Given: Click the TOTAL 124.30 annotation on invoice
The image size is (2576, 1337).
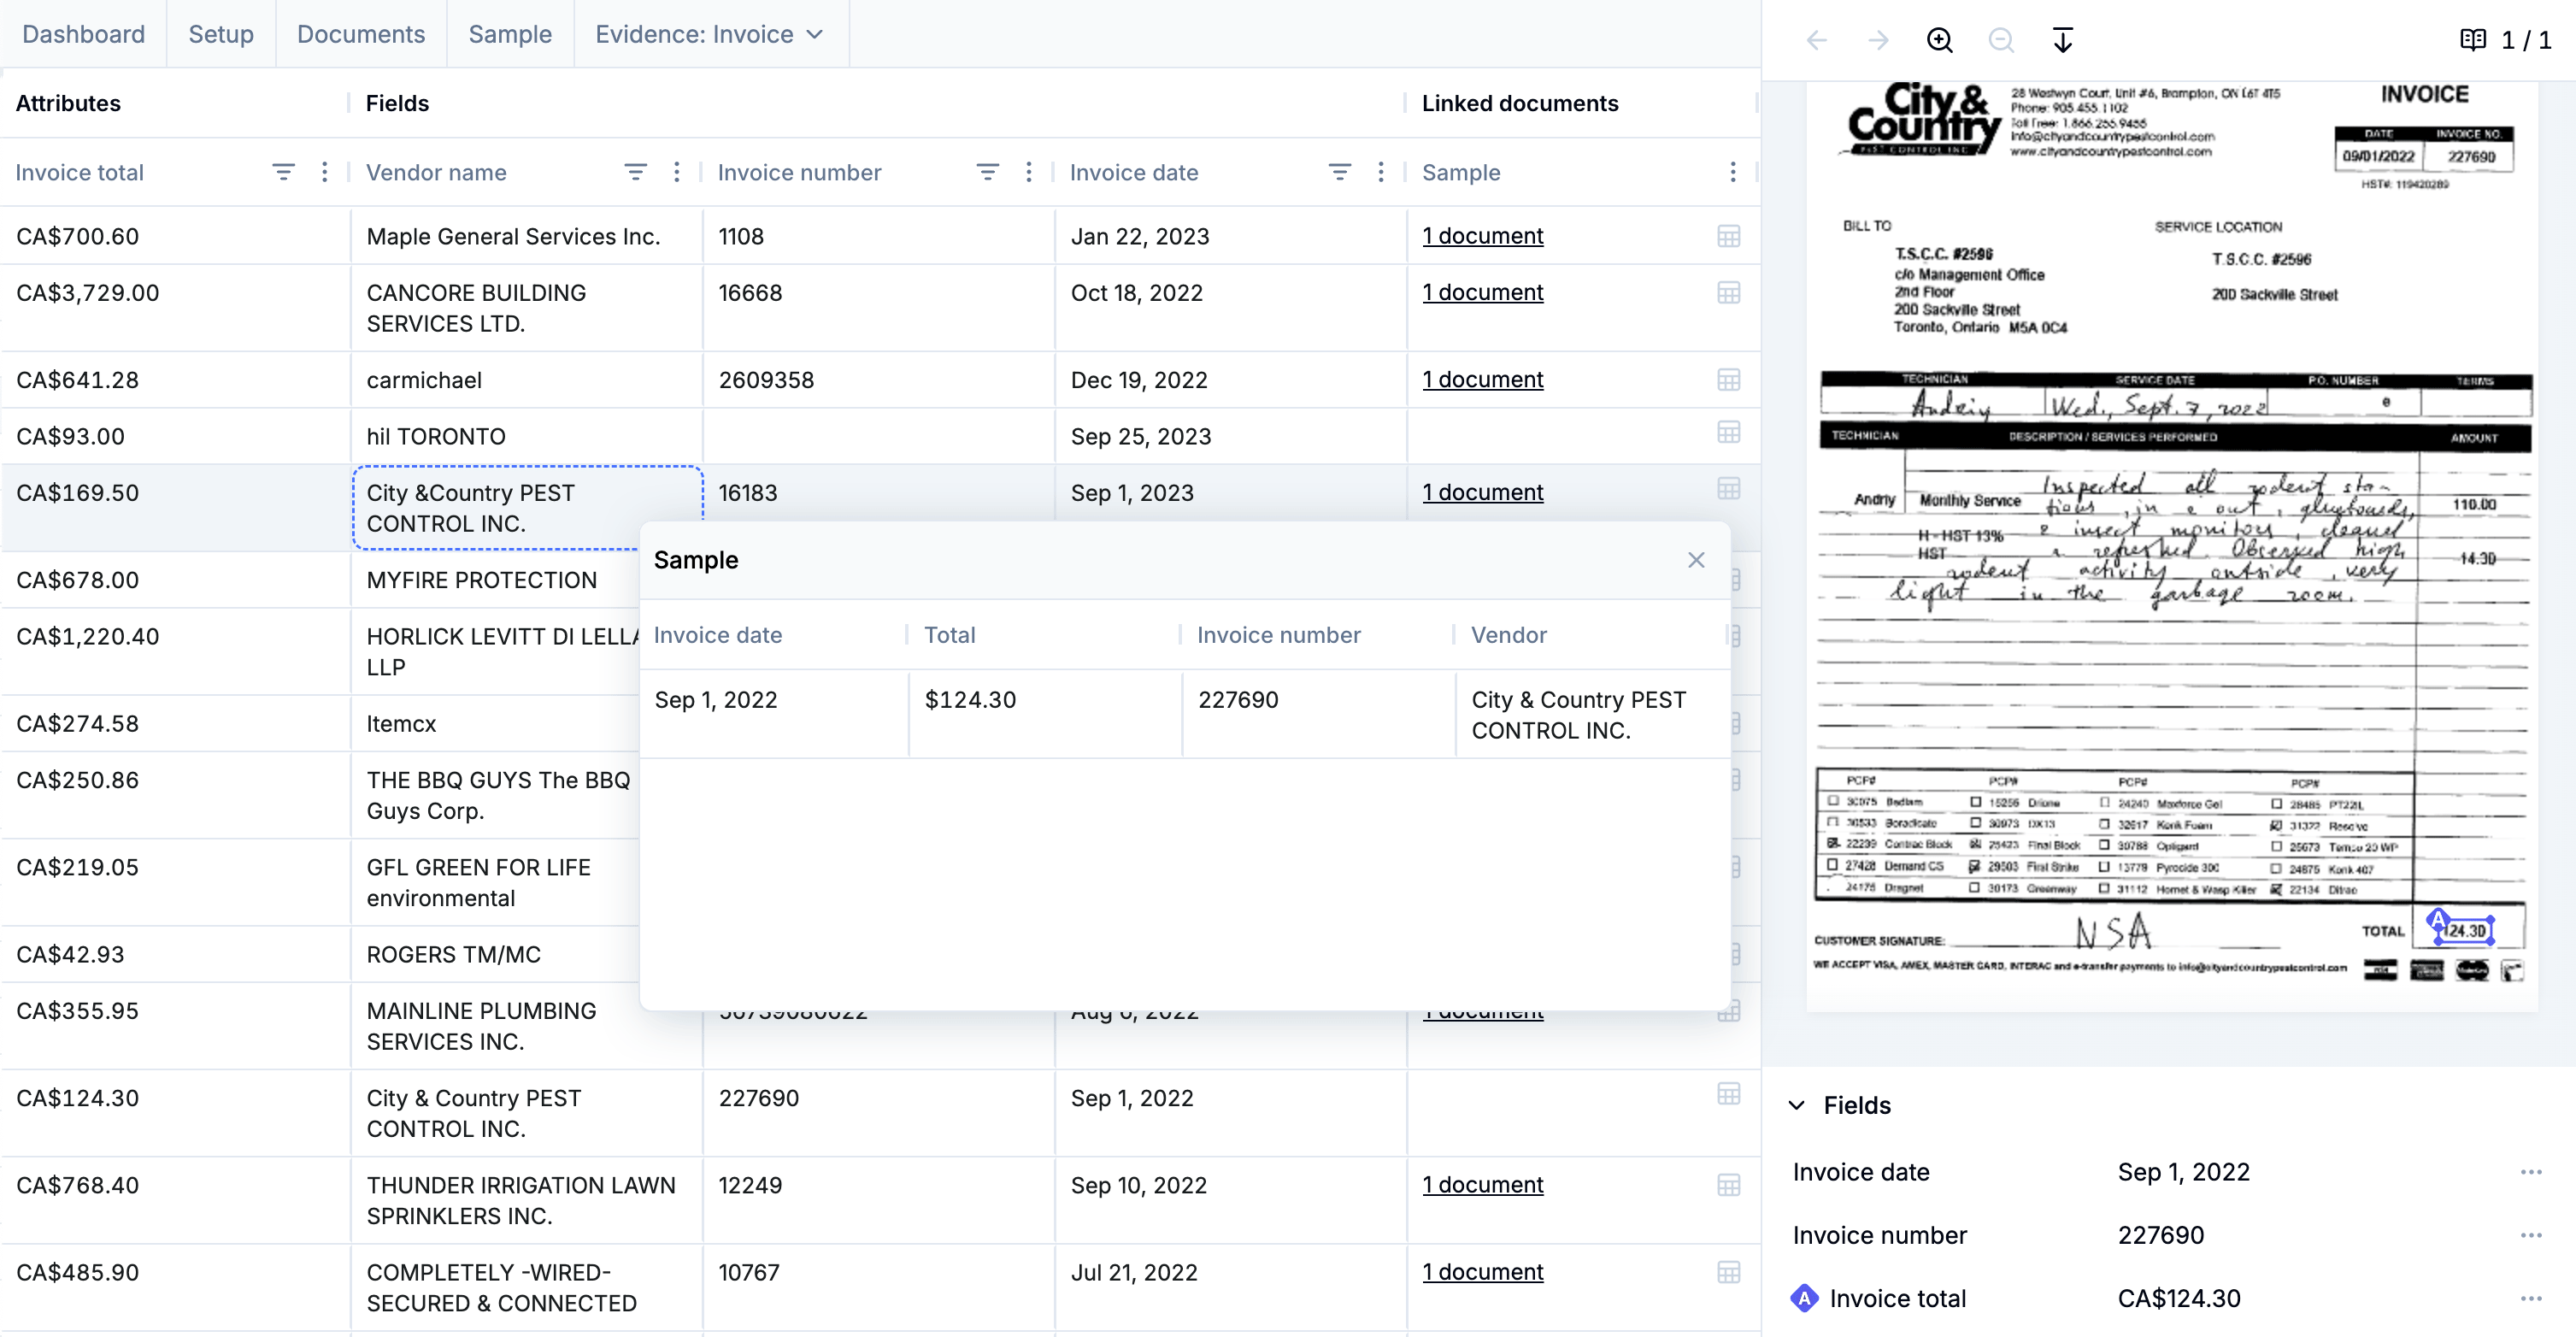Looking at the screenshot, I should pyautogui.click(x=2465, y=930).
